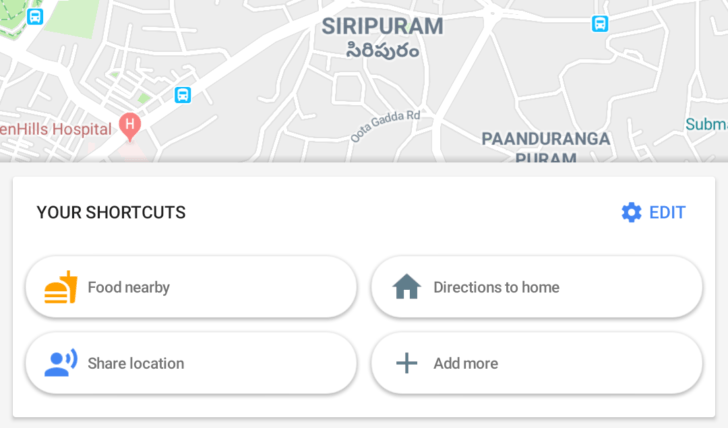Tap the house icon for home directions
This screenshot has height=428, width=728.
[x=406, y=287]
